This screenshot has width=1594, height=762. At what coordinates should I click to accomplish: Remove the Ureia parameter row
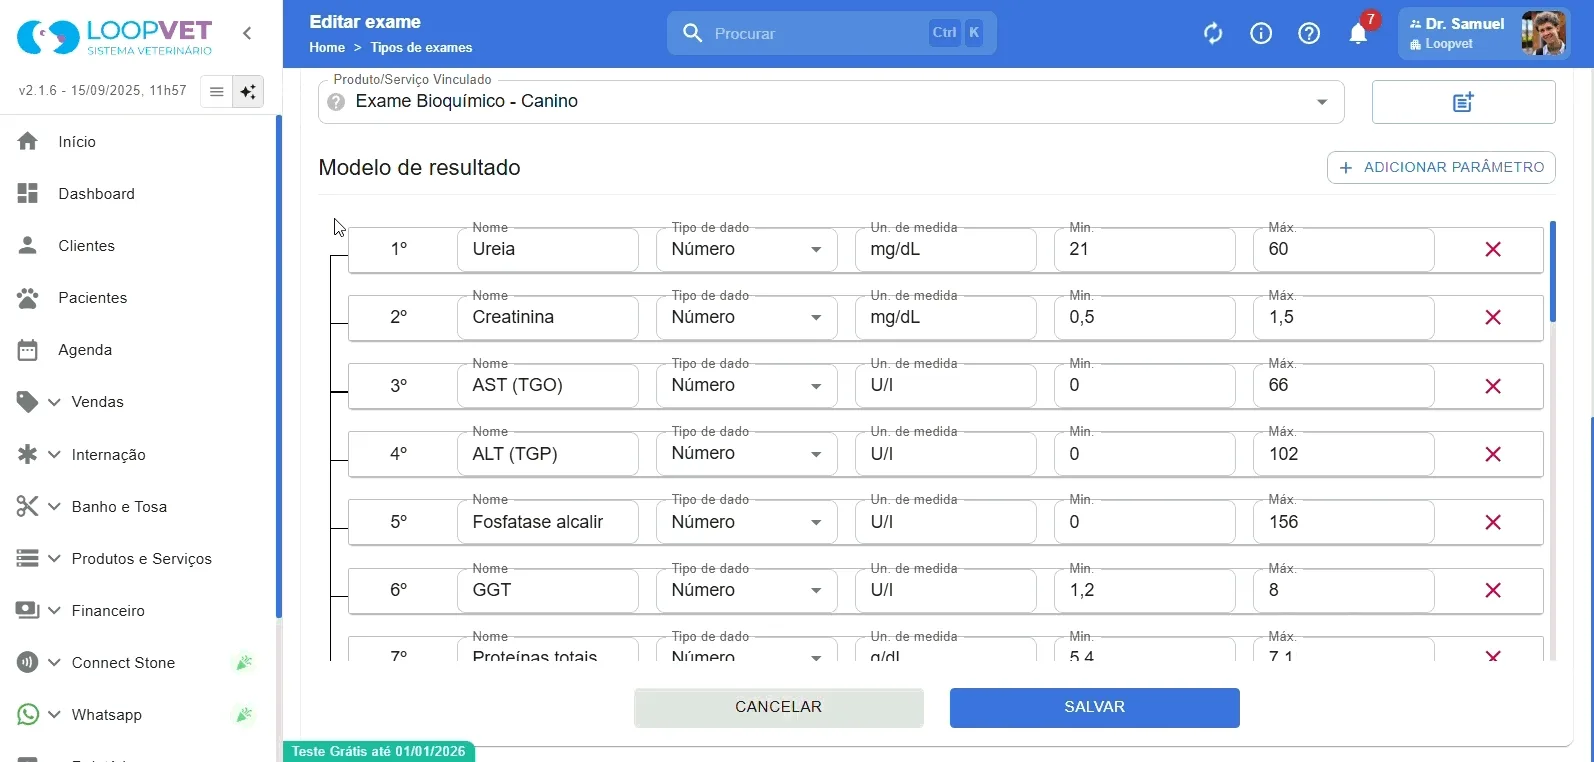[x=1493, y=250]
